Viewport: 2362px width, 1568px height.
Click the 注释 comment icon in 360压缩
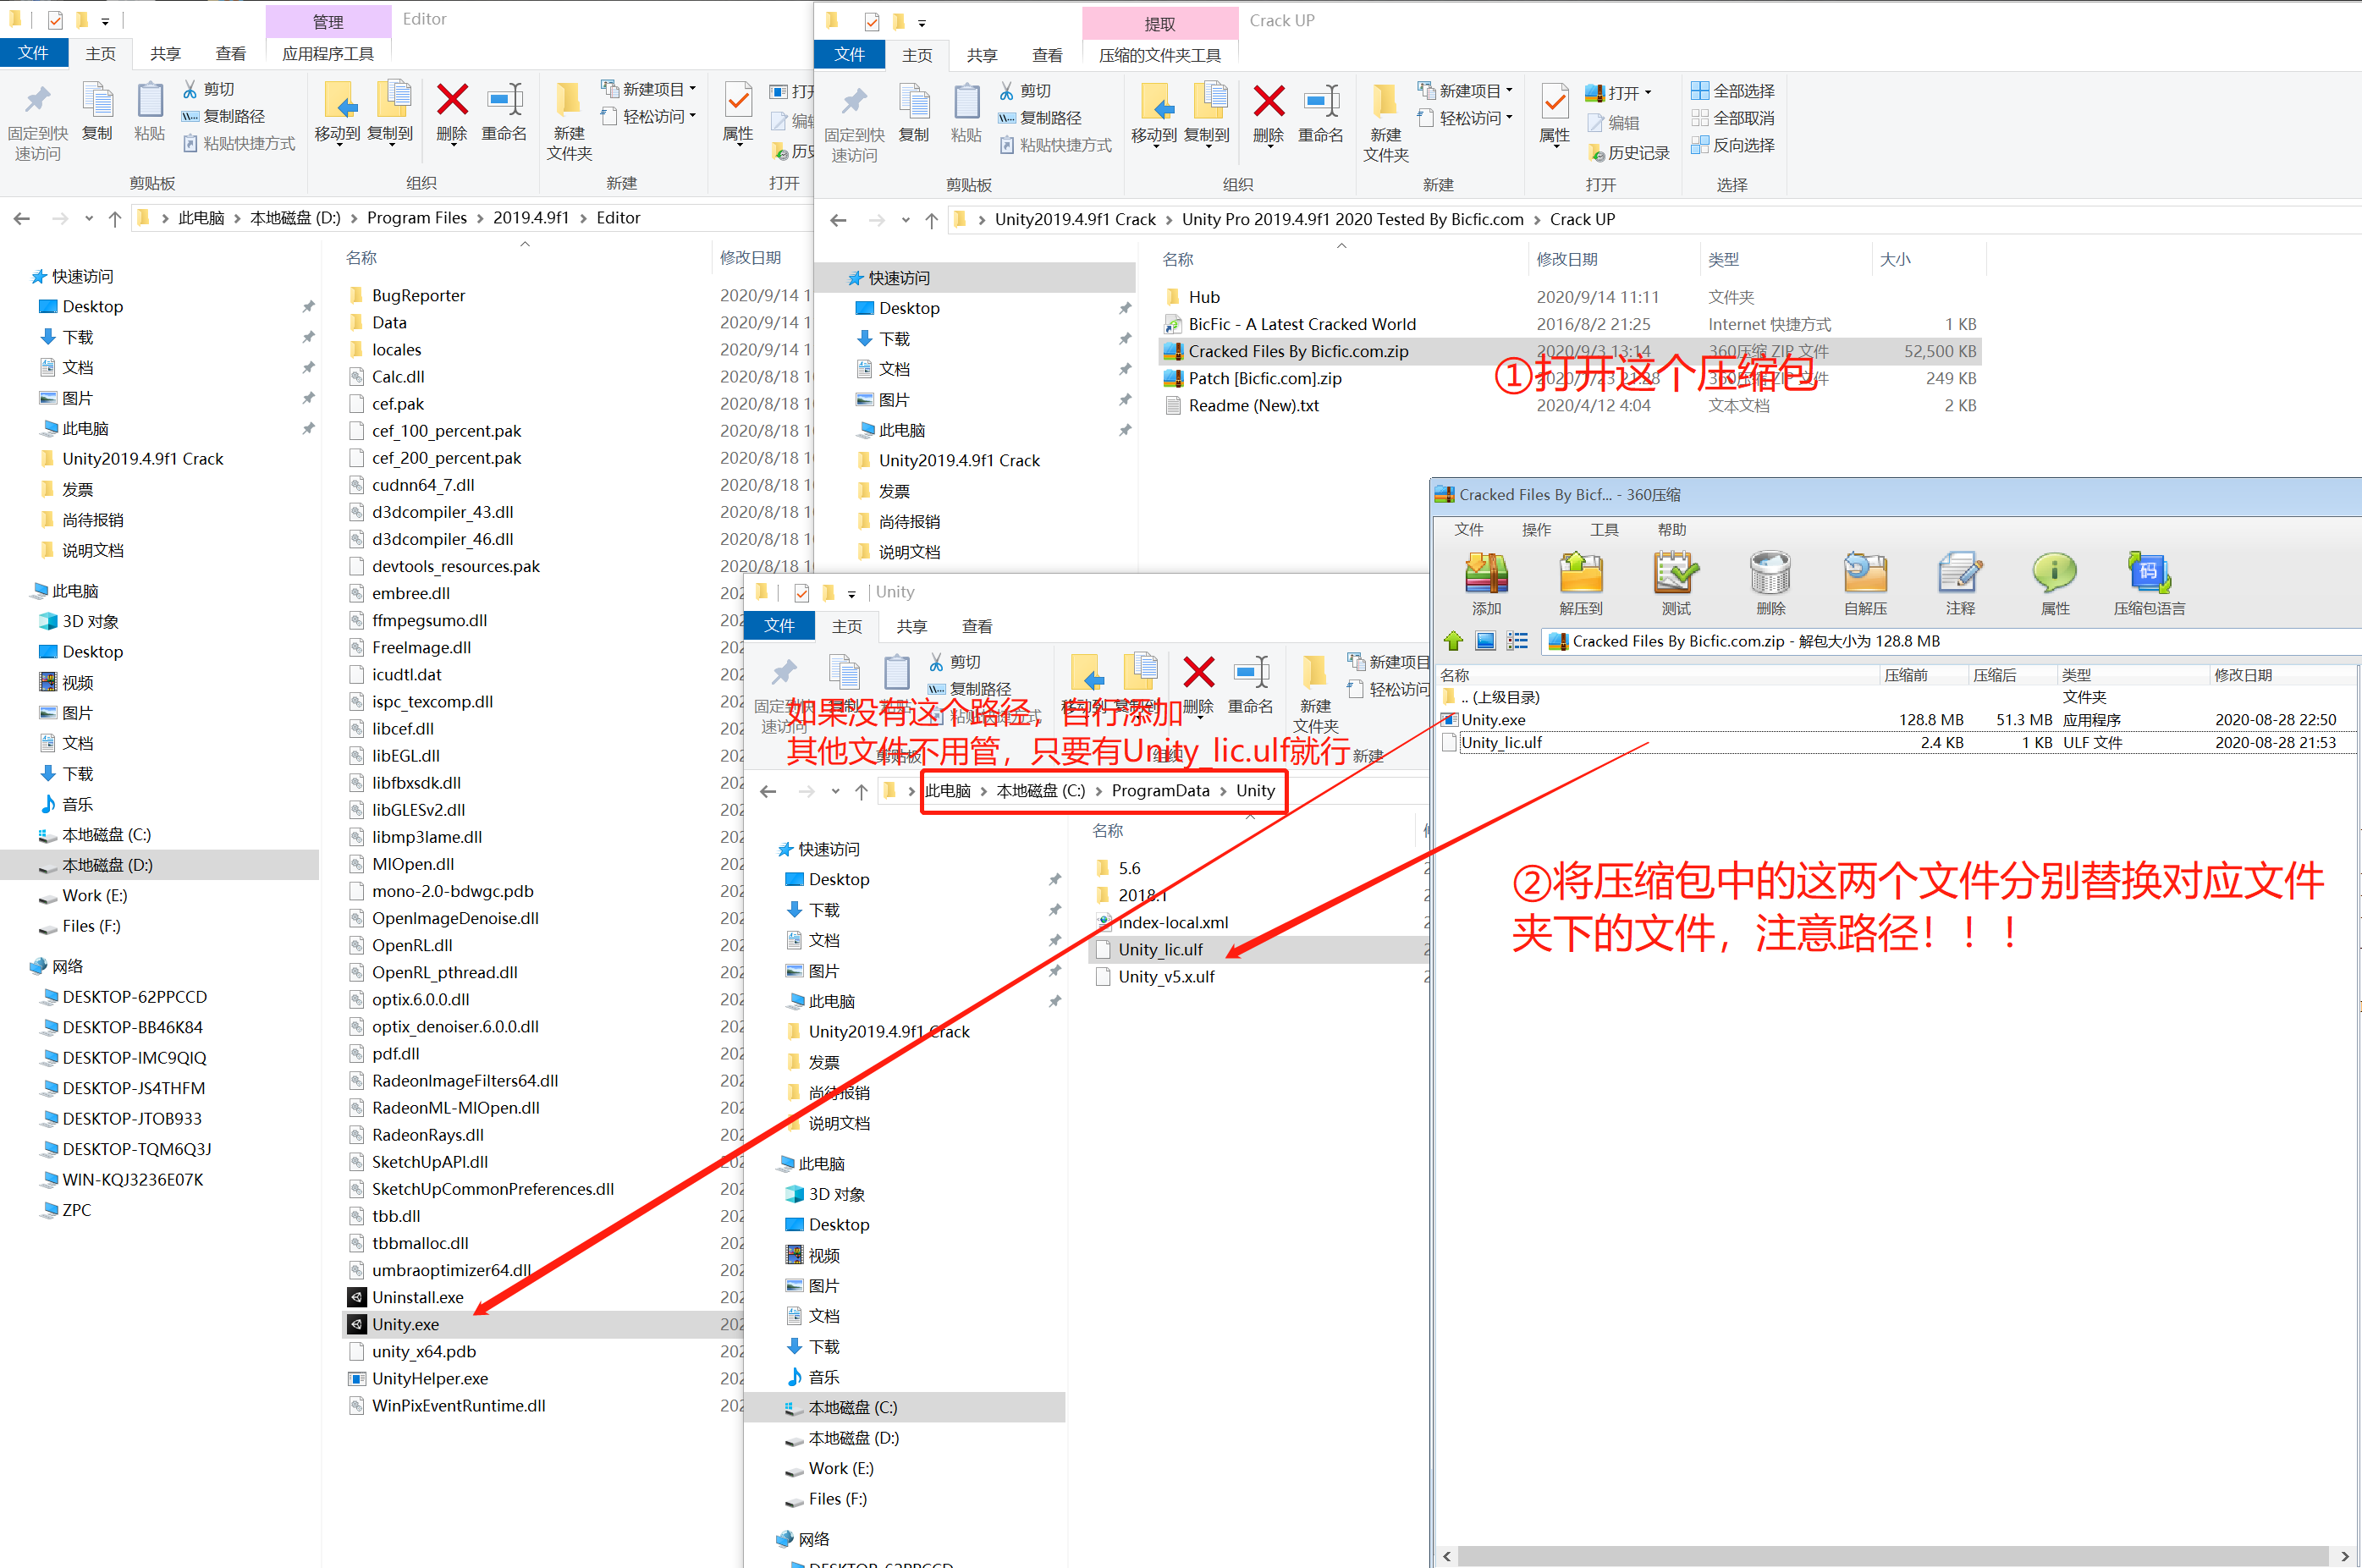(x=1959, y=574)
